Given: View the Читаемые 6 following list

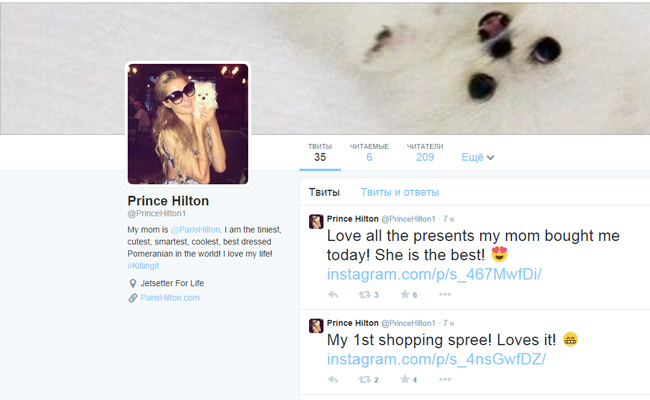Looking at the screenshot, I should click(369, 153).
